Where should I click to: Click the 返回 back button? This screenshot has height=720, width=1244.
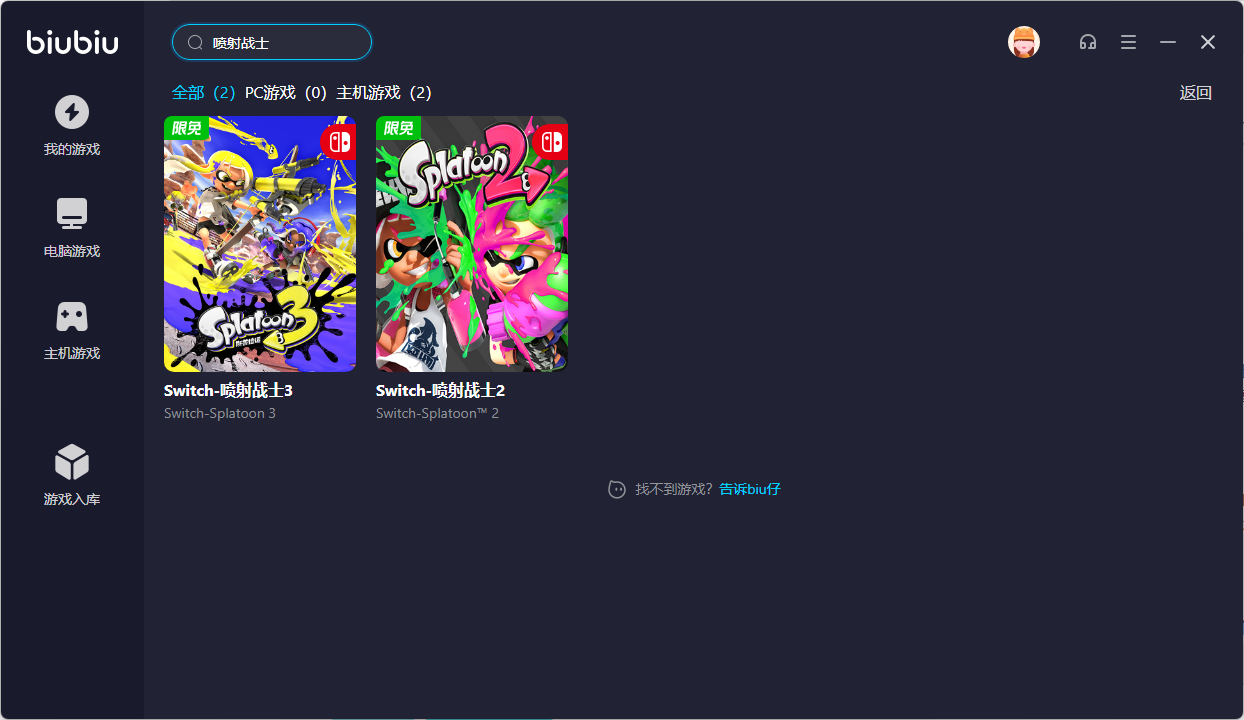pos(1196,93)
